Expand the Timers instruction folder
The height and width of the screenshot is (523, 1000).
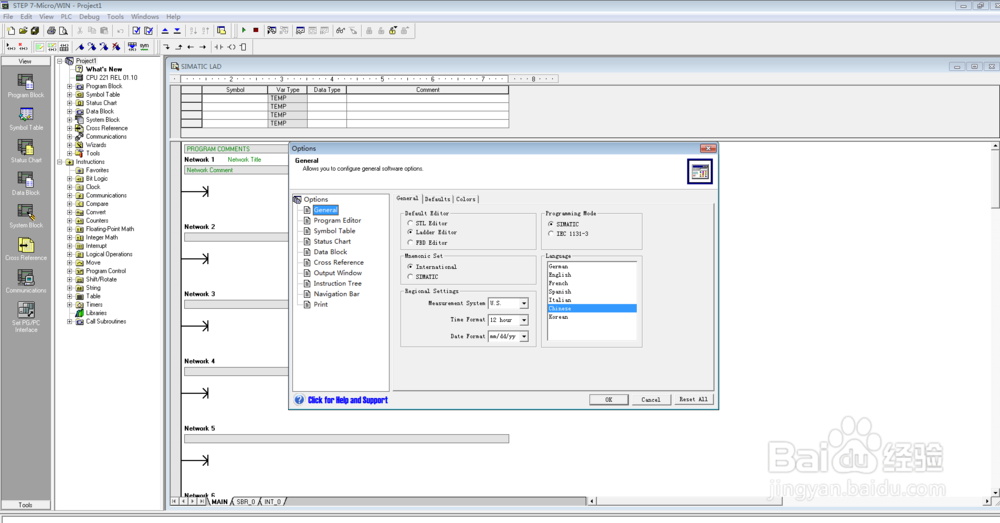click(70, 305)
